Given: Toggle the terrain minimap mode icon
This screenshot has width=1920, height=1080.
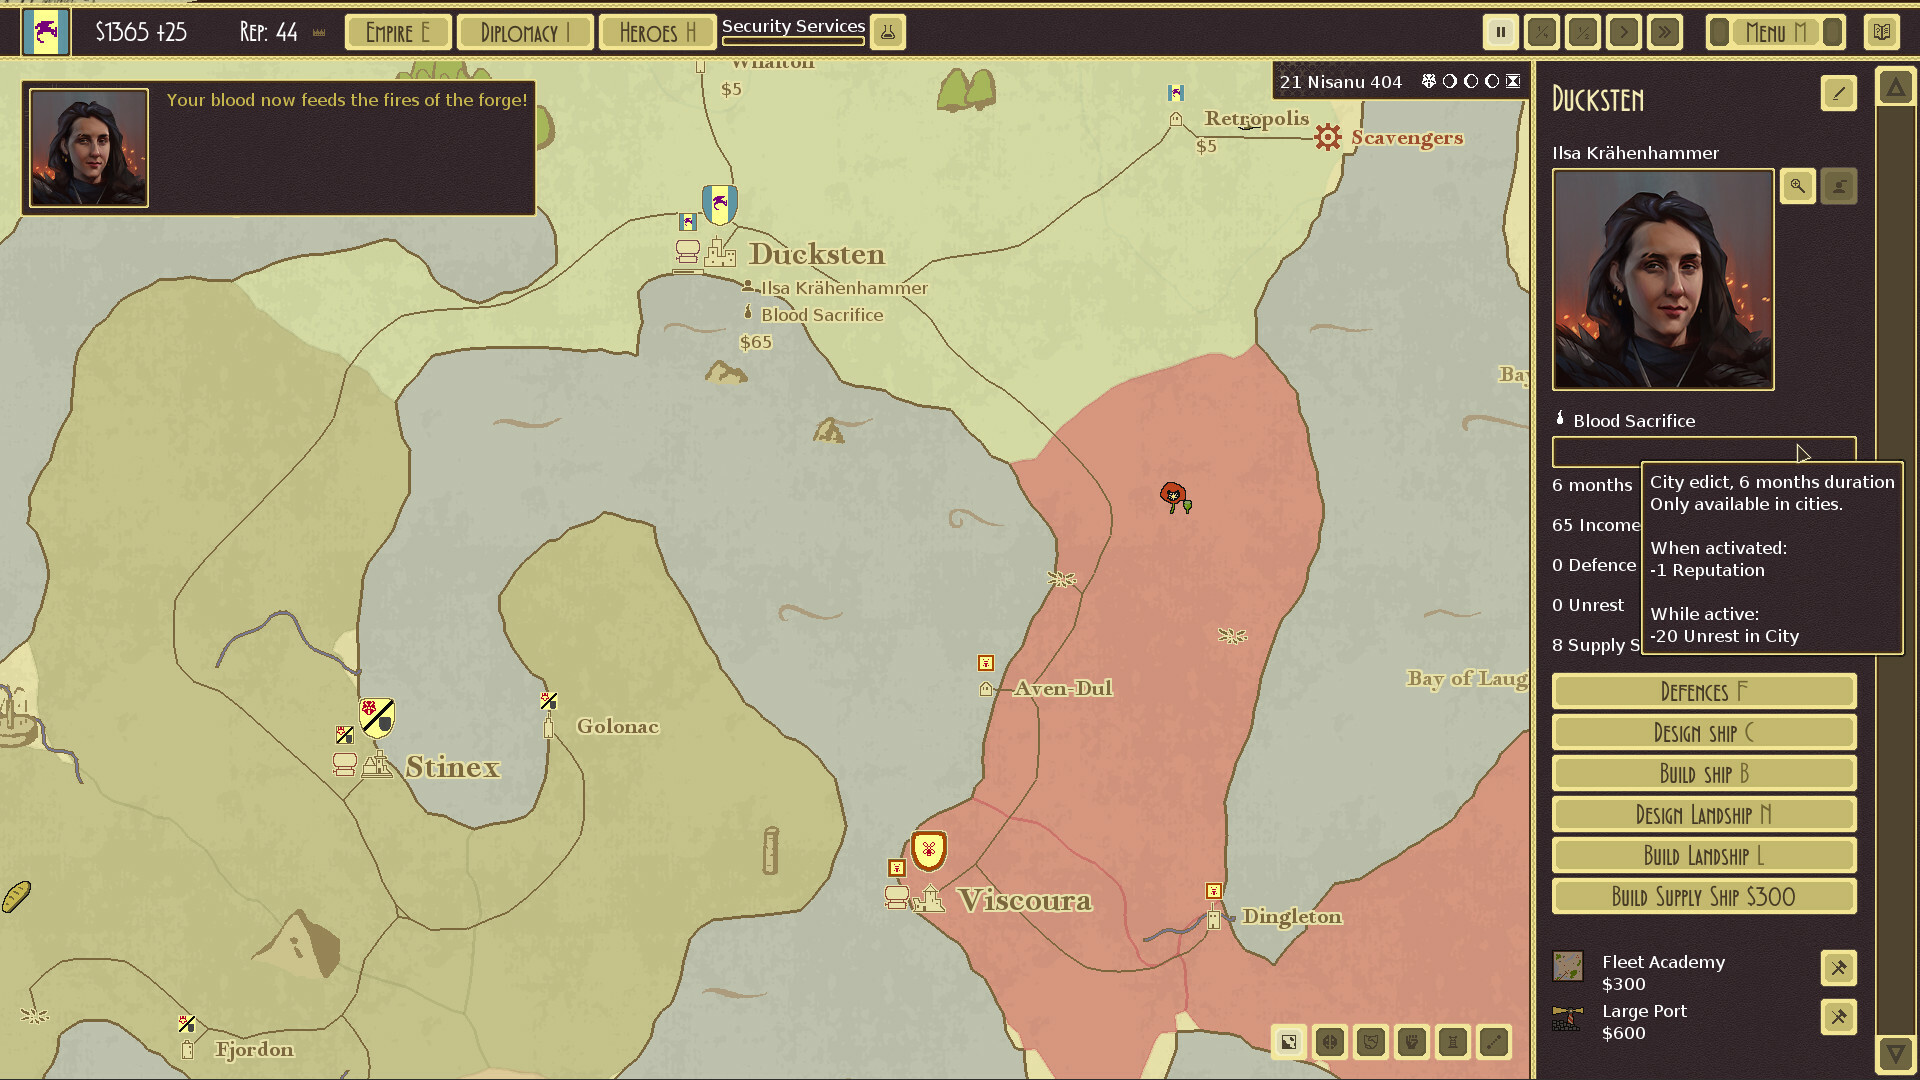Looking at the screenshot, I should coord(1289,1042).
